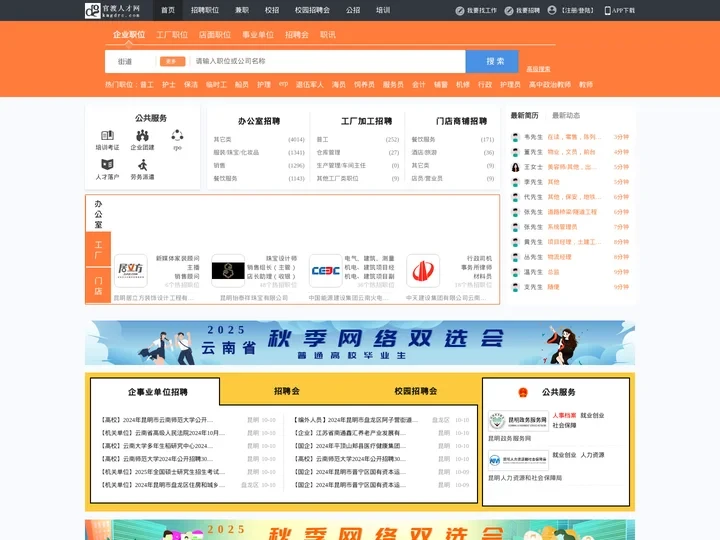Screen dimensions: 720x540
Task: Select the 企业职位 search tab
Action: [x=129, y=34]
